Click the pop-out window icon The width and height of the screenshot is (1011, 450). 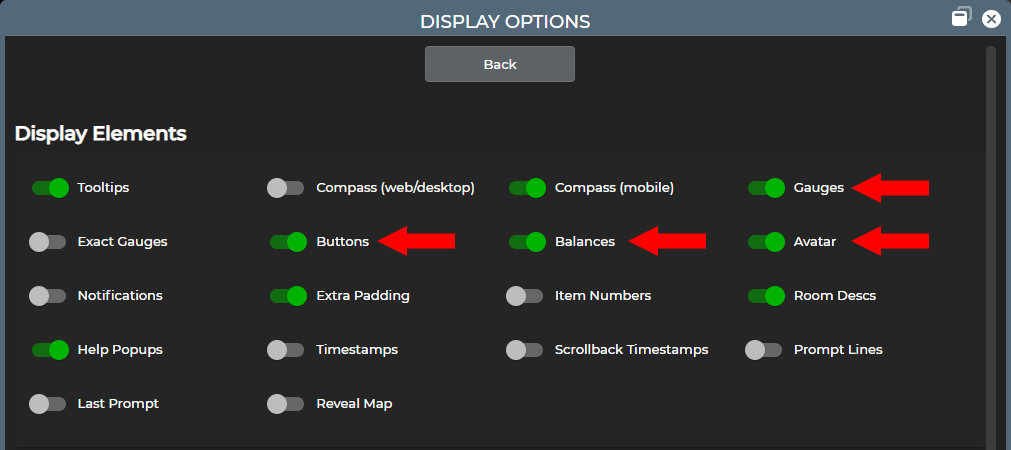(x=961, y=18)
